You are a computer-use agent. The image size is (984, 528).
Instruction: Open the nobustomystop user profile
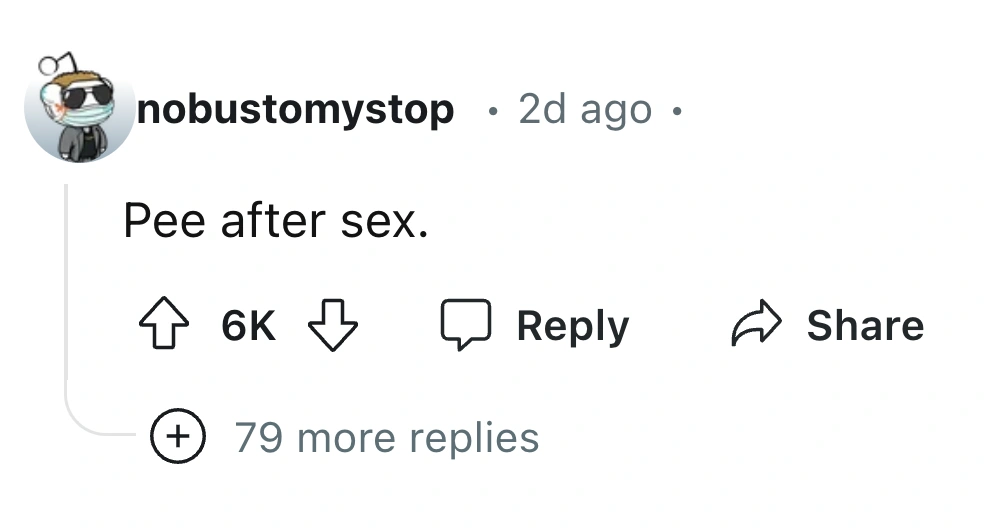pyautogui.click(x=295, y=110)
